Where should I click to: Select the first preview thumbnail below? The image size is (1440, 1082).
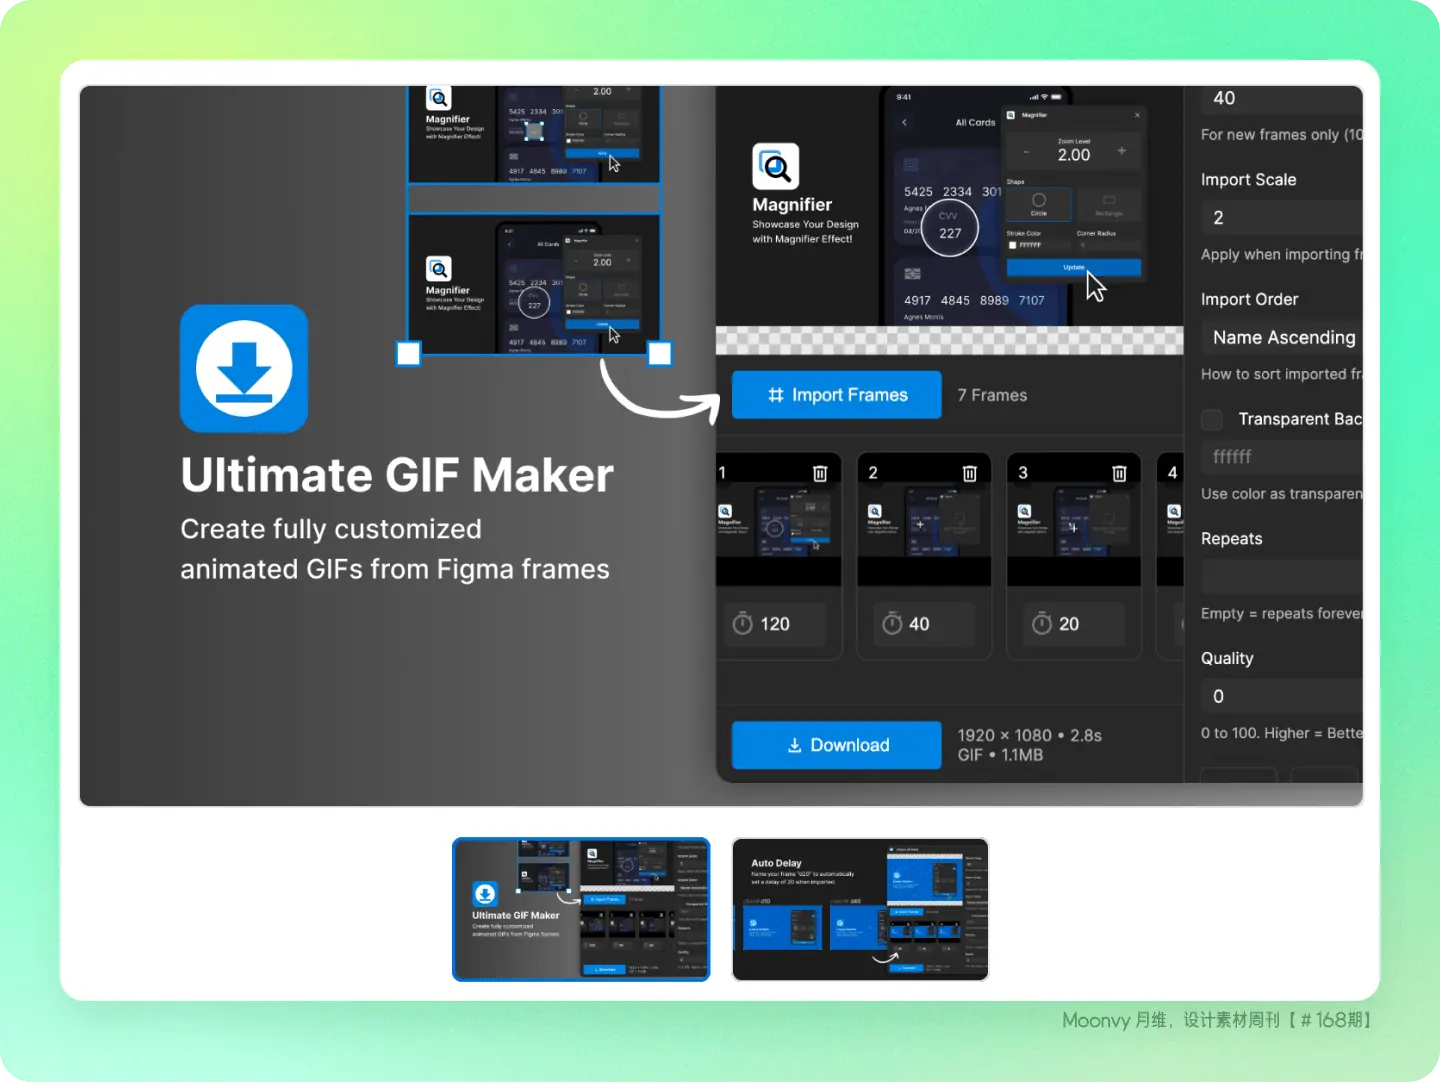(x=581, y=909)
